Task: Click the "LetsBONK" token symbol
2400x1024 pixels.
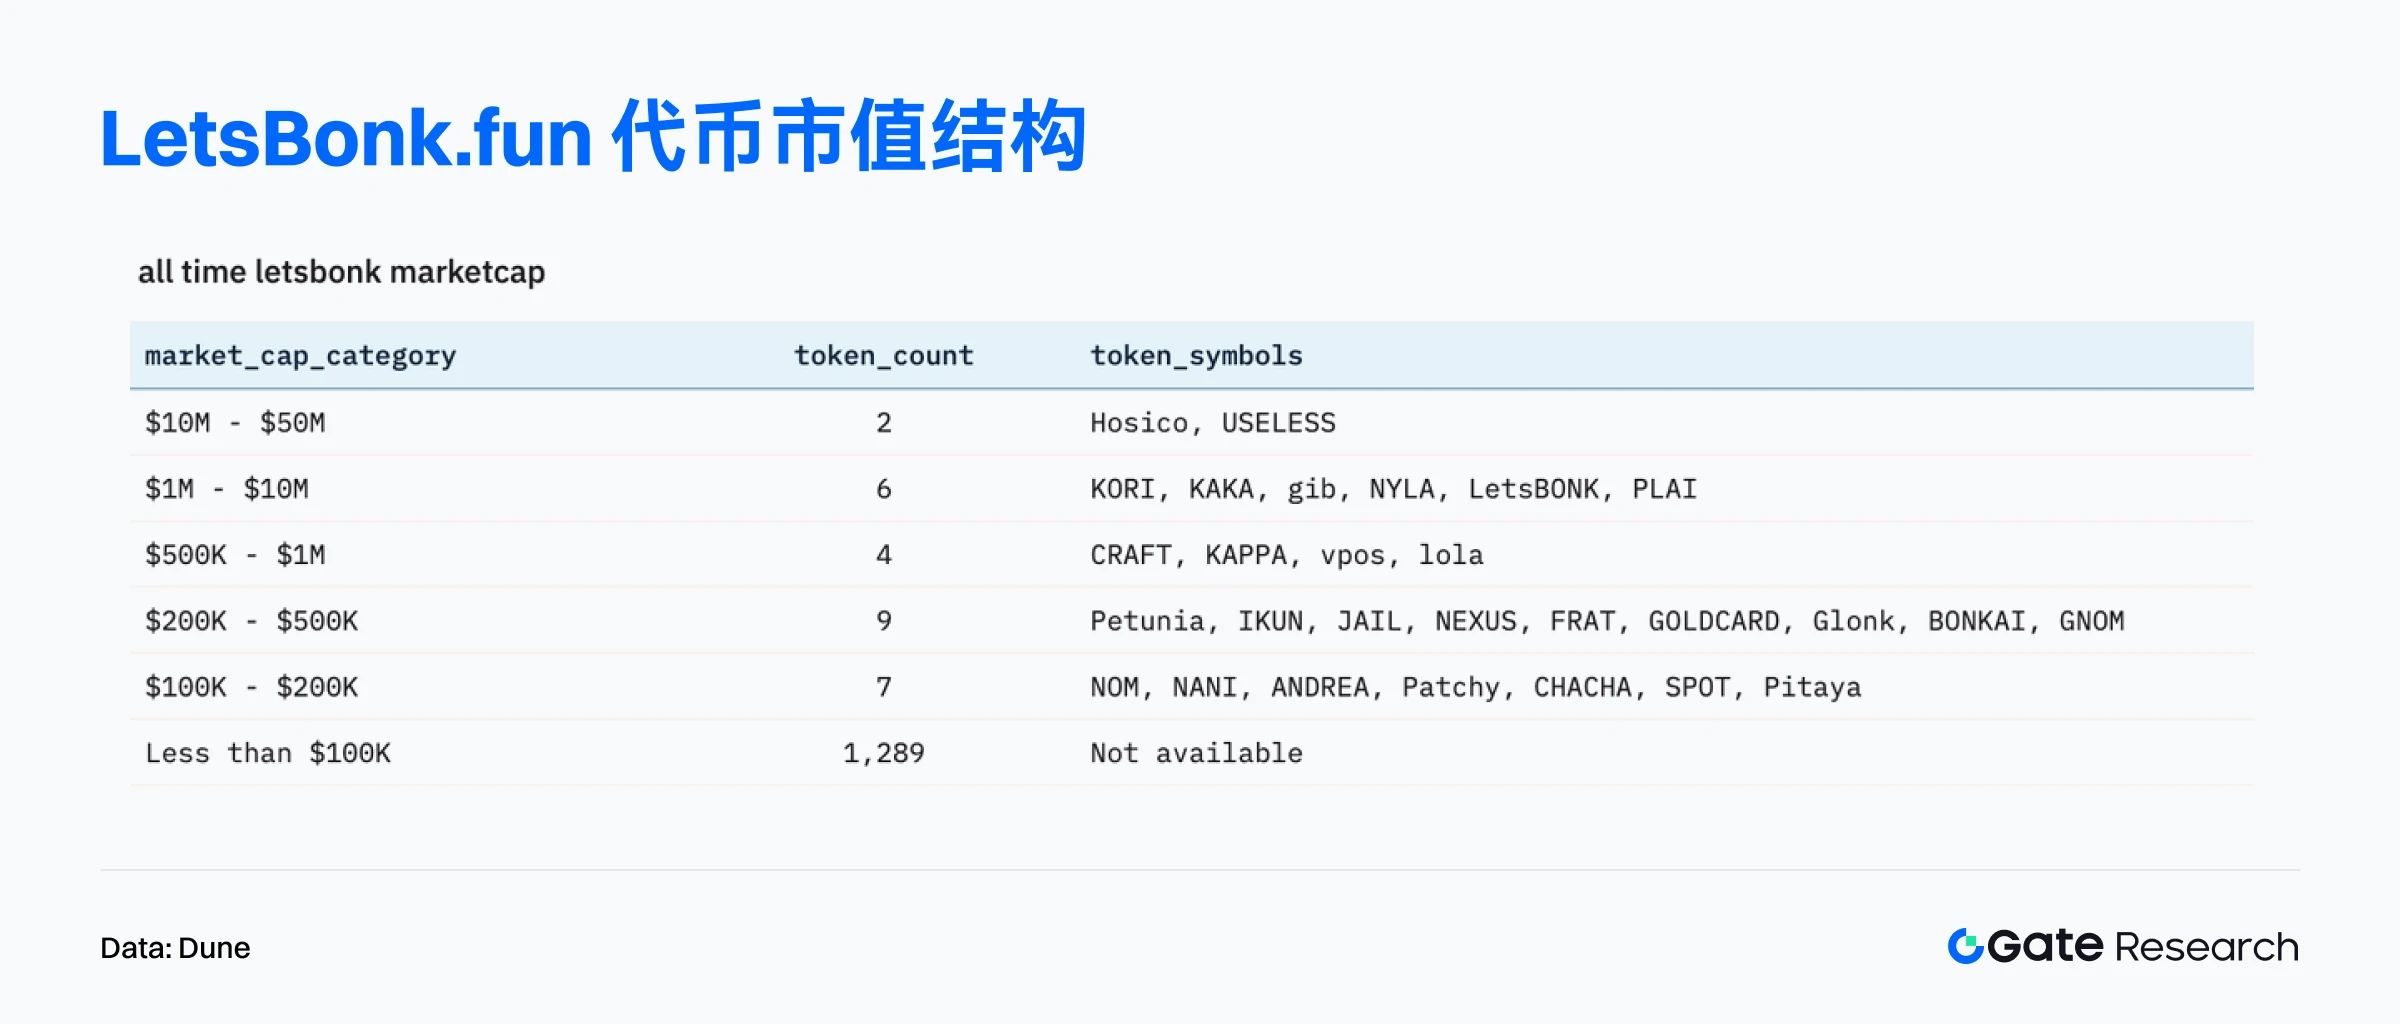Action: click(x=1533, y=489)
